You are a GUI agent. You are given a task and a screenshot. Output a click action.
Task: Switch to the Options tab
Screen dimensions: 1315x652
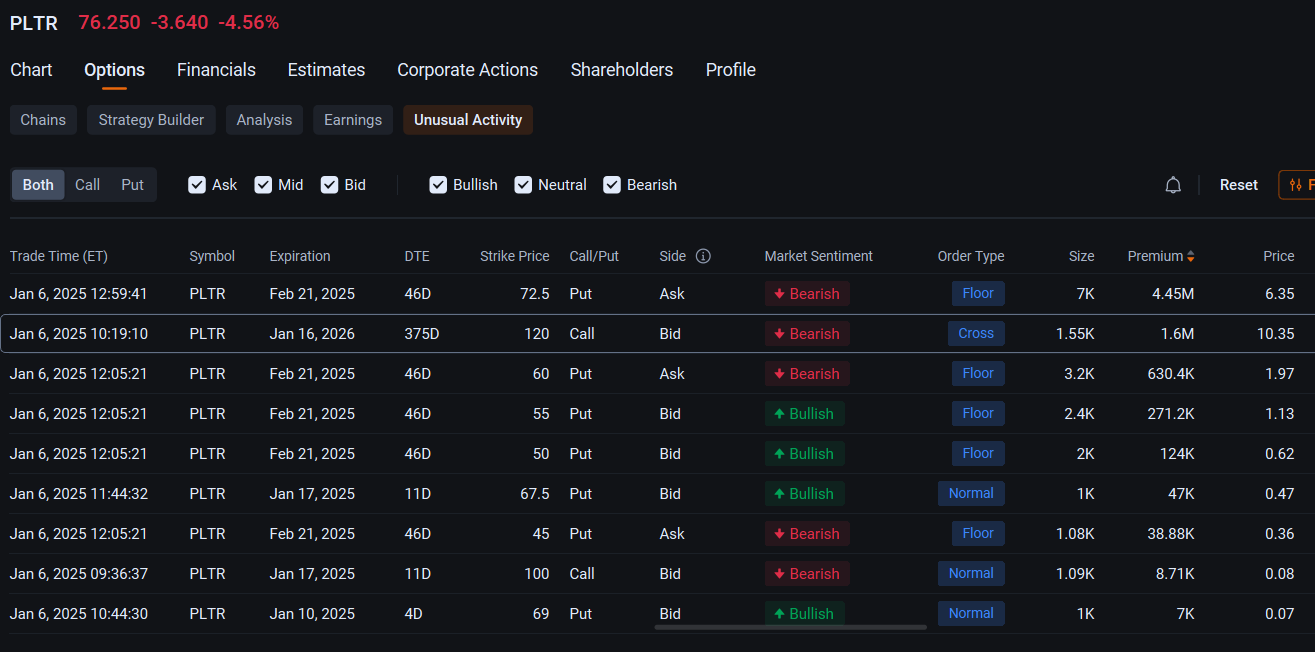(x=114, y=70)
